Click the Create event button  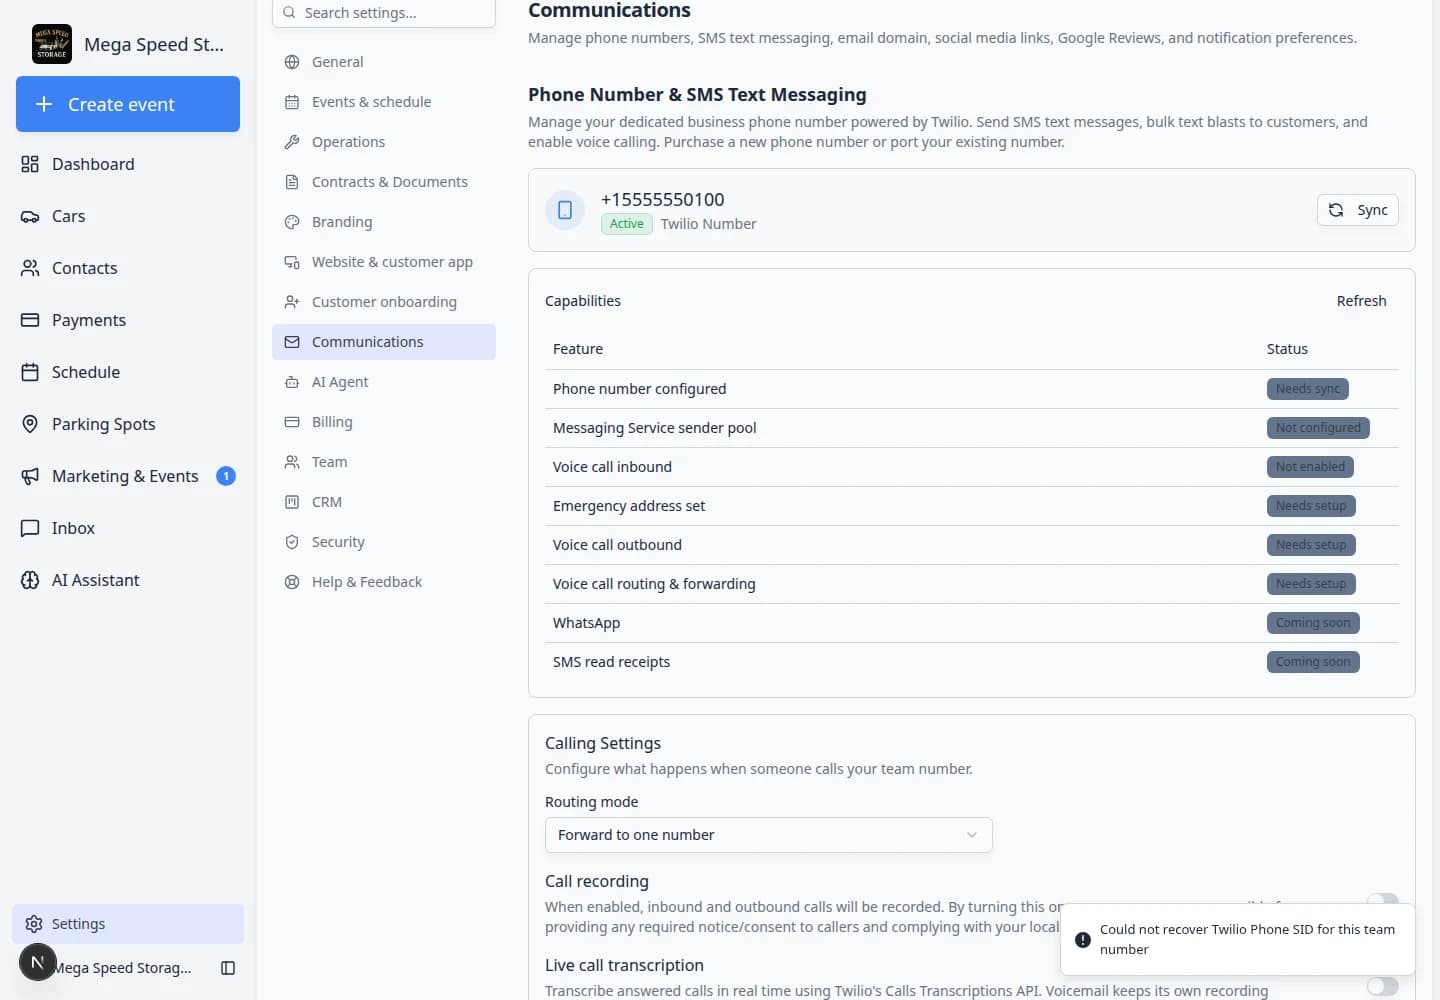coord(128,104)
